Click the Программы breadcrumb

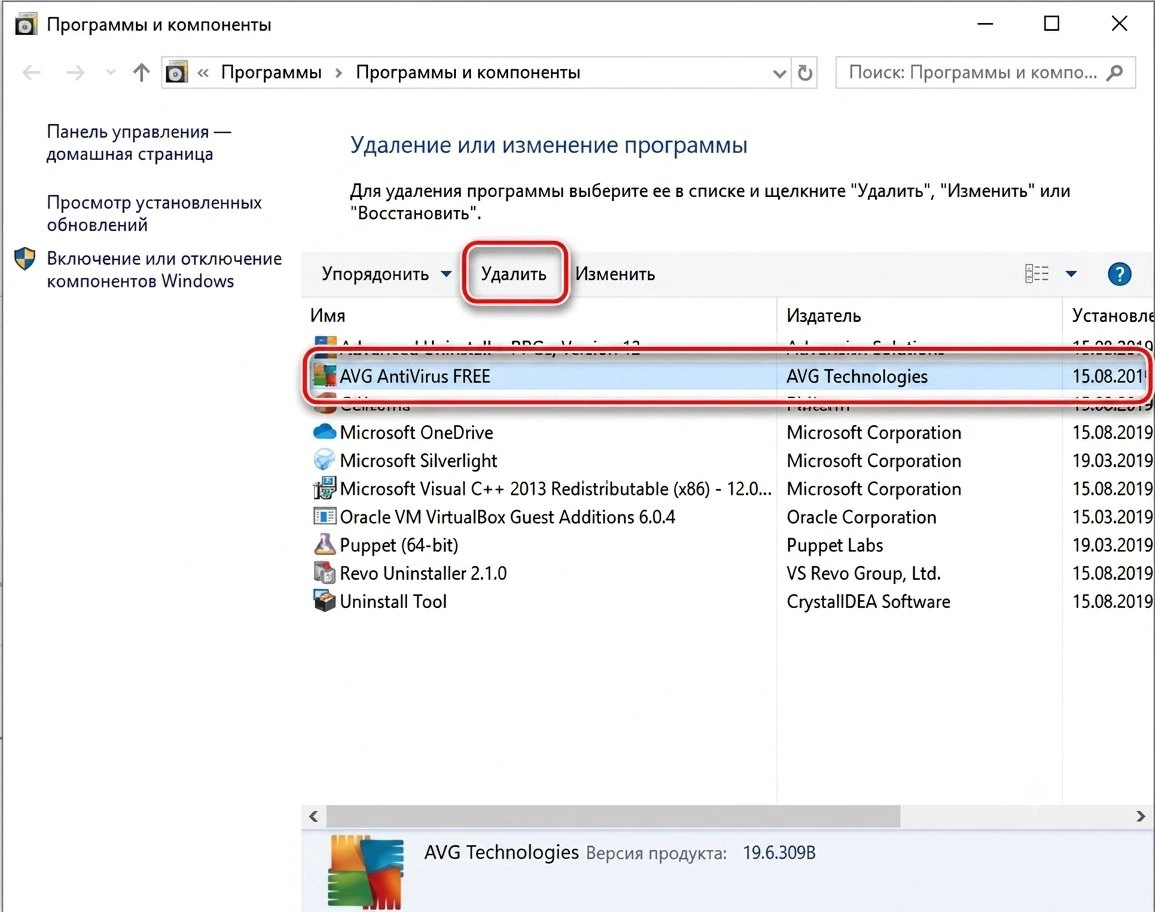(x=271, y=72)
